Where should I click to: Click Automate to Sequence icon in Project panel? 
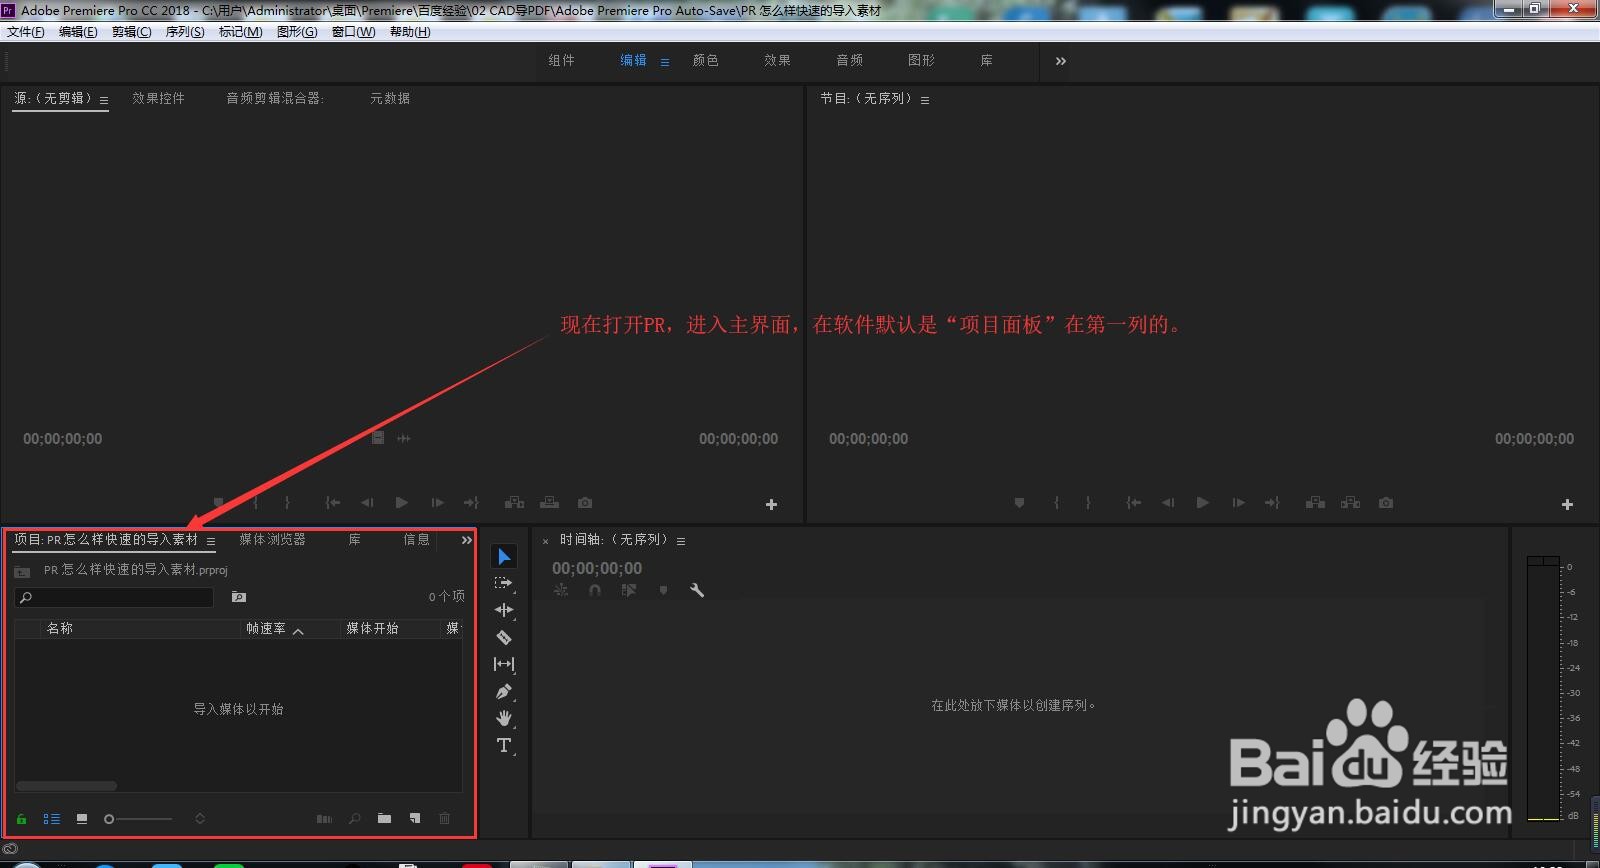324,819
